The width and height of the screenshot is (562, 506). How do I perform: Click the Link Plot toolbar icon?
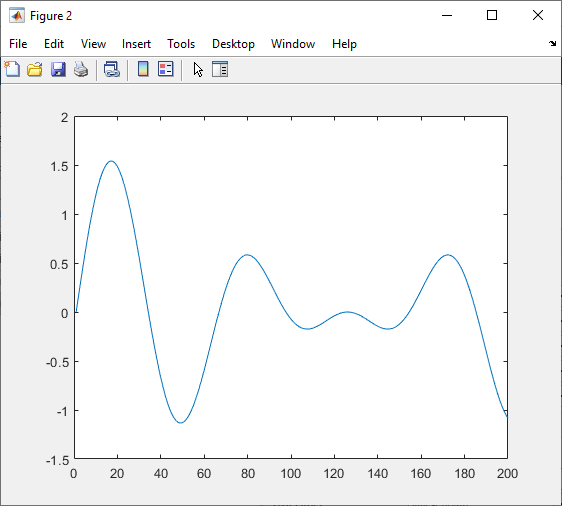[112, 69]
